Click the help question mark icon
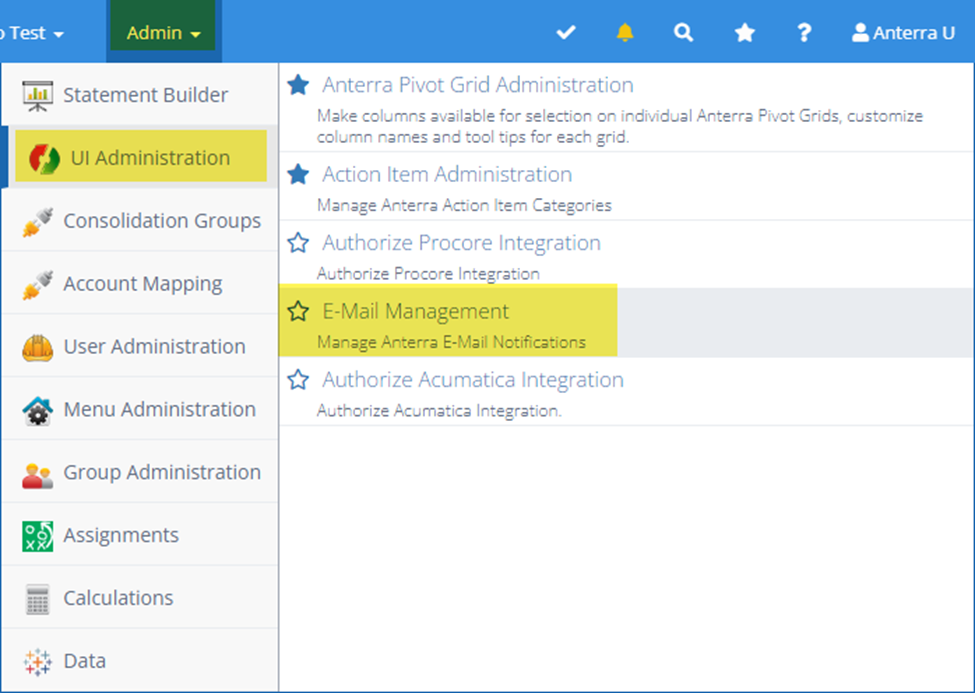This screenshot has width=975, height=693. (x=804, y=32)
